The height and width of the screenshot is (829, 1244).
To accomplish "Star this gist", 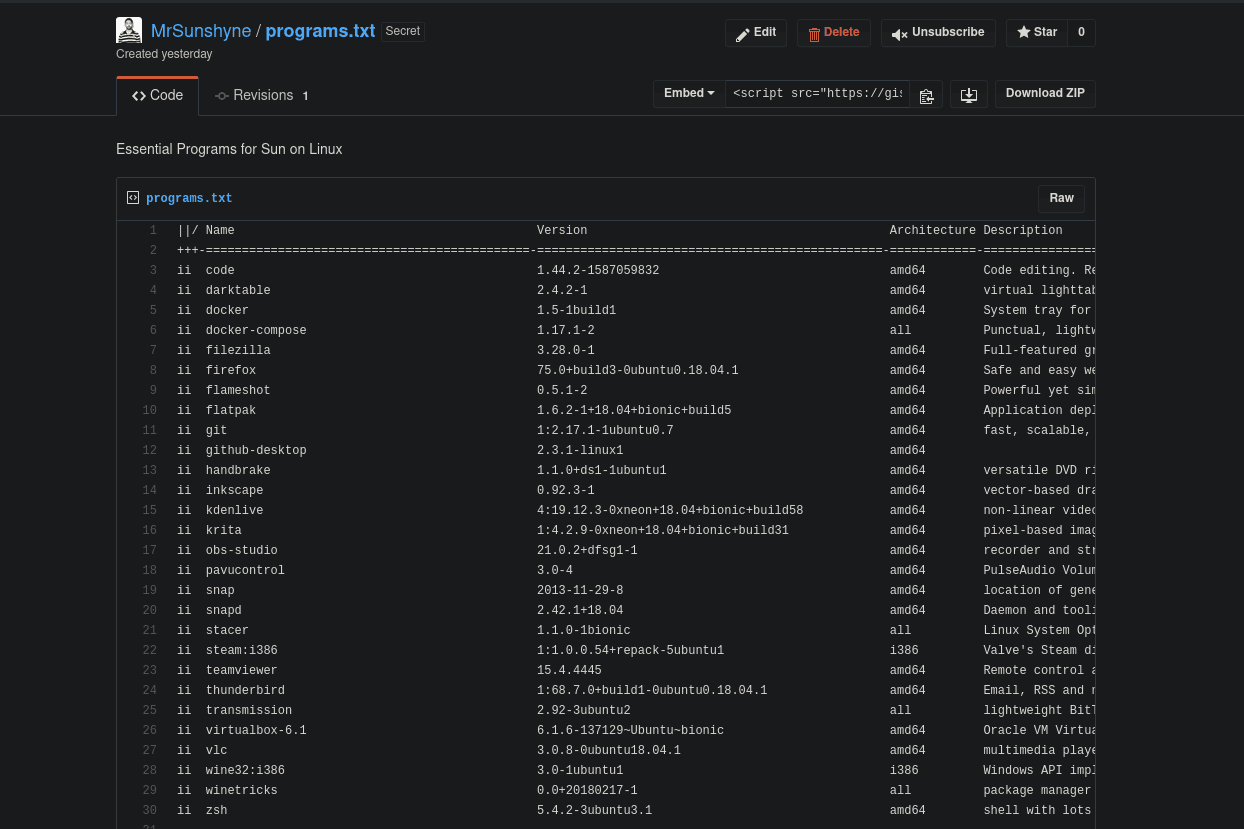I will coord(1036,33).
